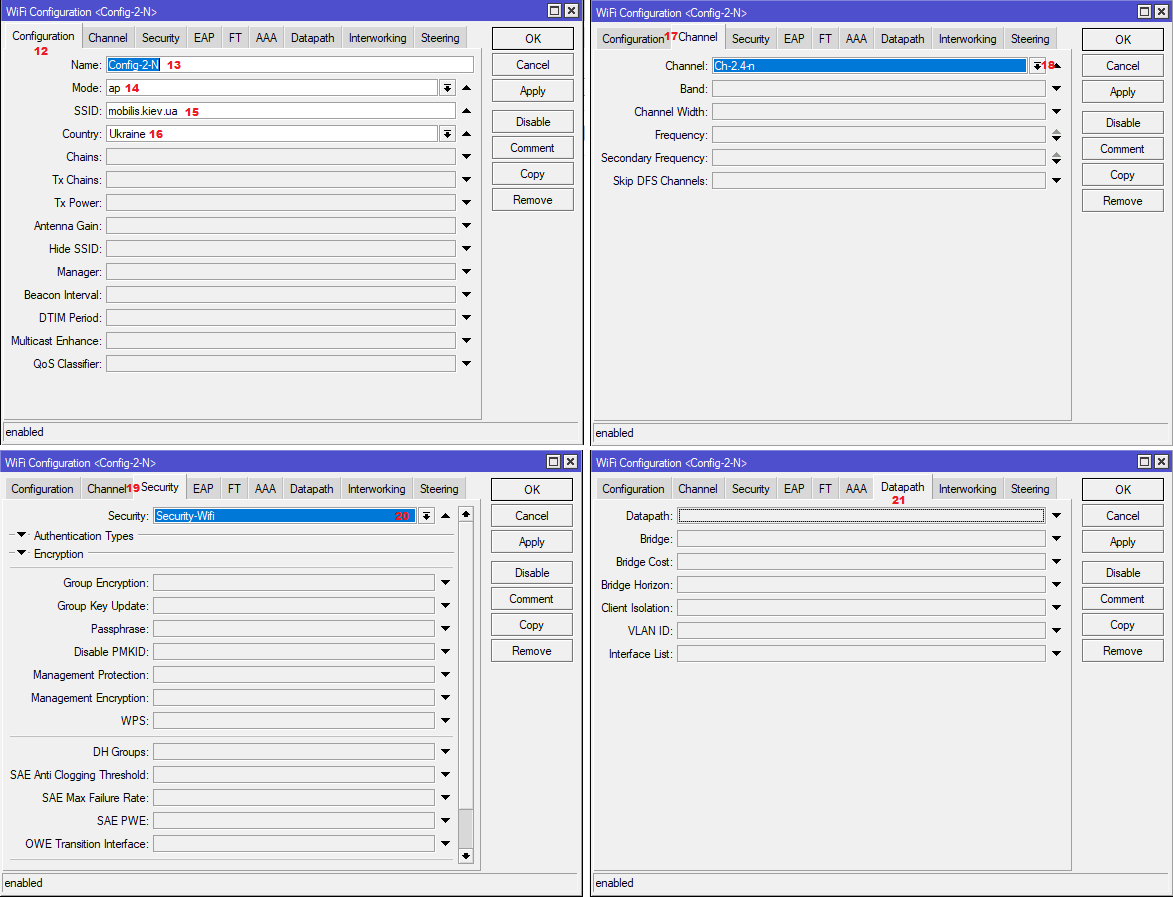Open Steering tab in window showing Bridge Cost
Image resolution: width=1173 pixels, height=897 pixels.
point(1029,489)
